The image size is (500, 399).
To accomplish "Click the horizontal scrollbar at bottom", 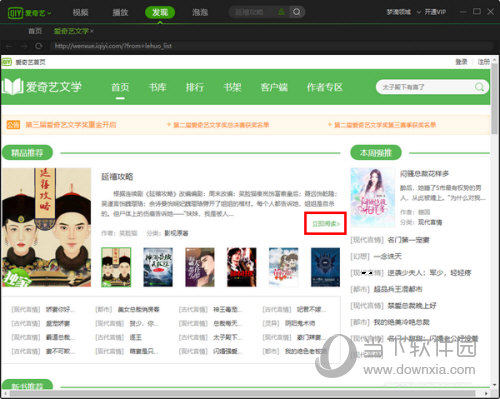I will tap(242, 394).
